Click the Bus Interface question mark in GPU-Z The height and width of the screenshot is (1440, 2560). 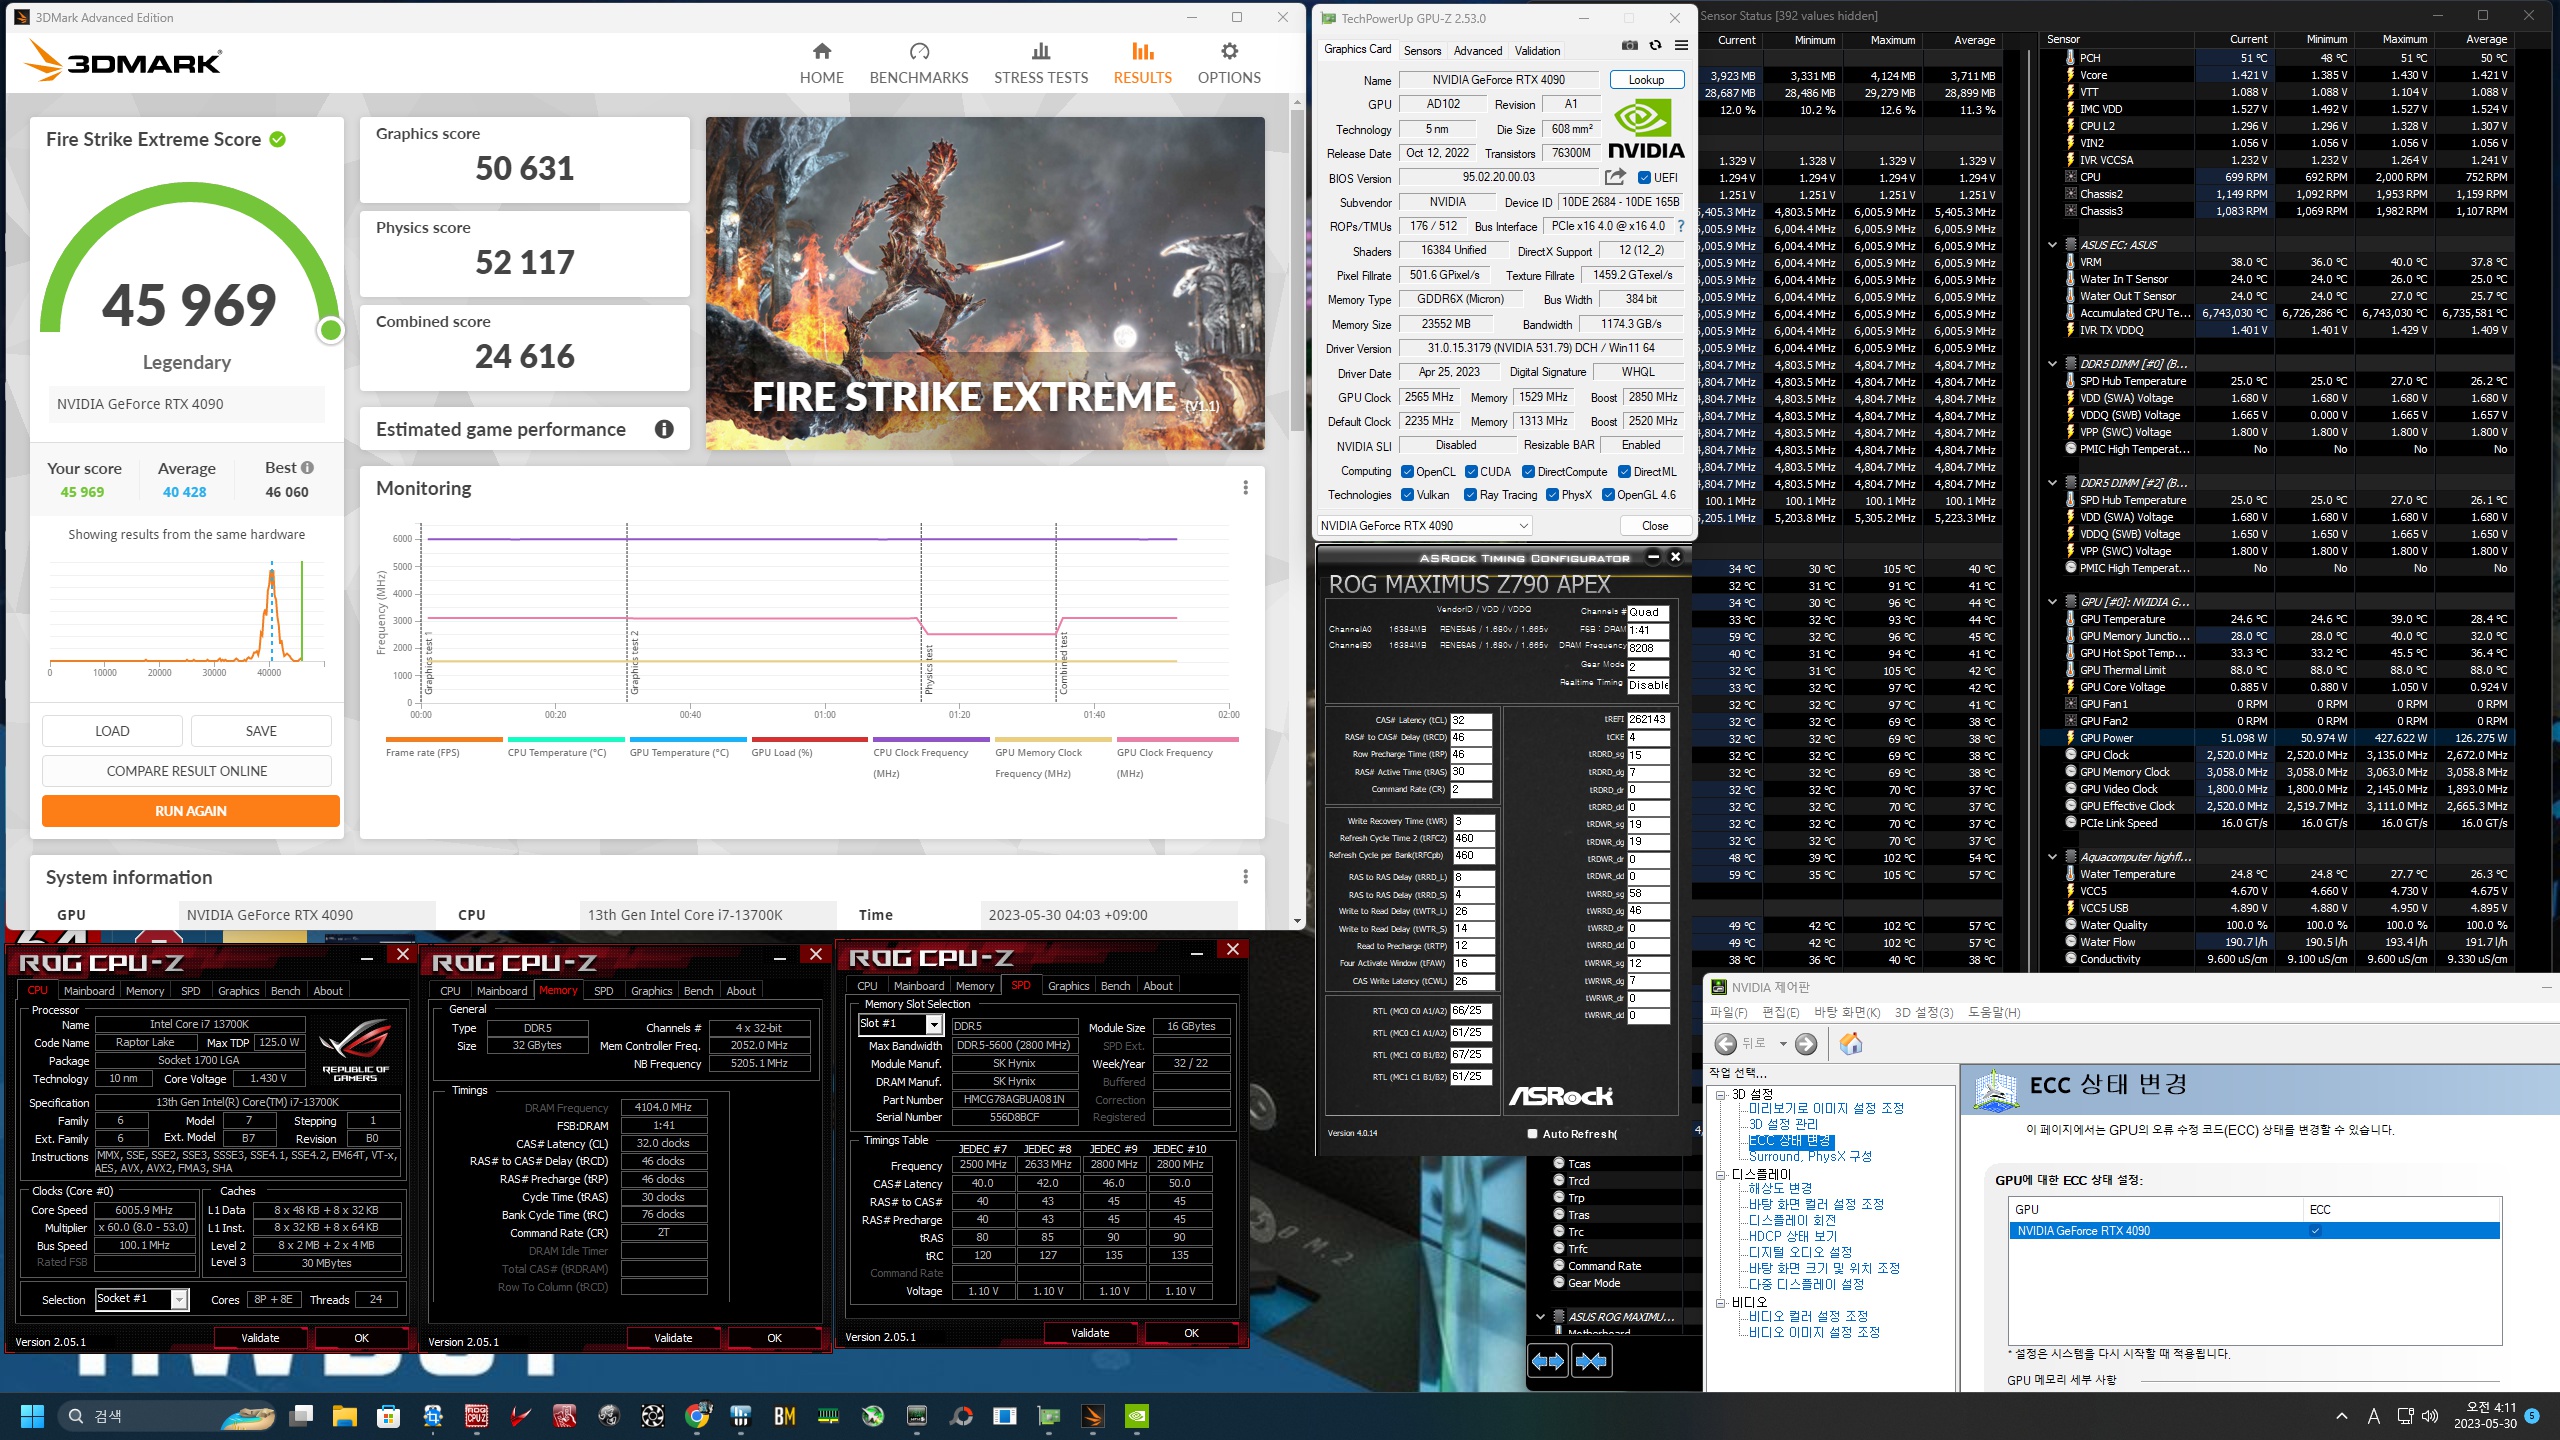(1681, 227)
